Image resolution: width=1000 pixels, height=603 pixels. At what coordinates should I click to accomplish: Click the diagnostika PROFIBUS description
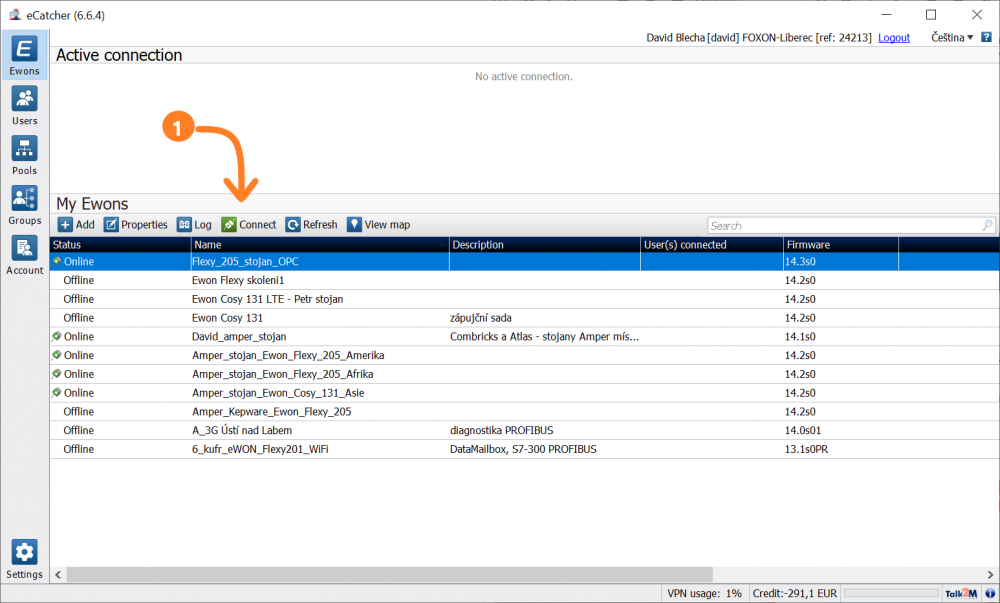[x=502, y=430]
